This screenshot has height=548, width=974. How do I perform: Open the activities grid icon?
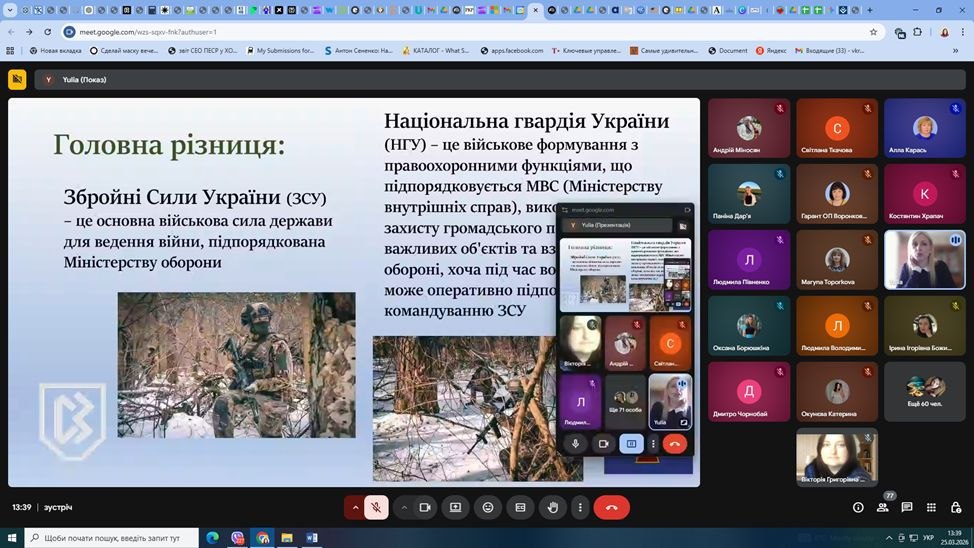pyautogui.click(x=932, y=508)
